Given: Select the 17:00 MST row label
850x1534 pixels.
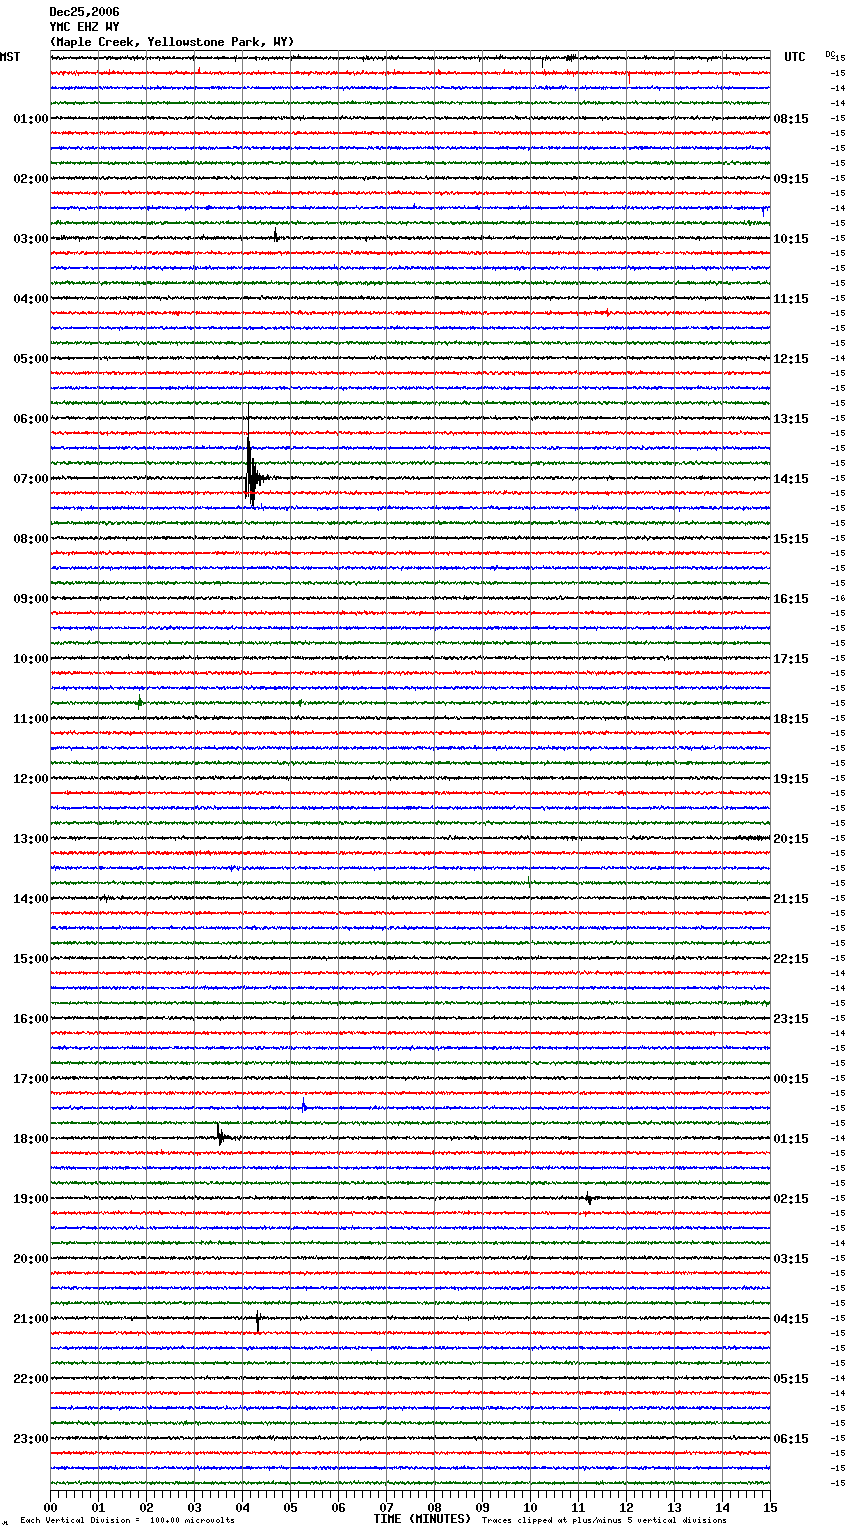Looking at the screenshot, I should coord(31,1079).
